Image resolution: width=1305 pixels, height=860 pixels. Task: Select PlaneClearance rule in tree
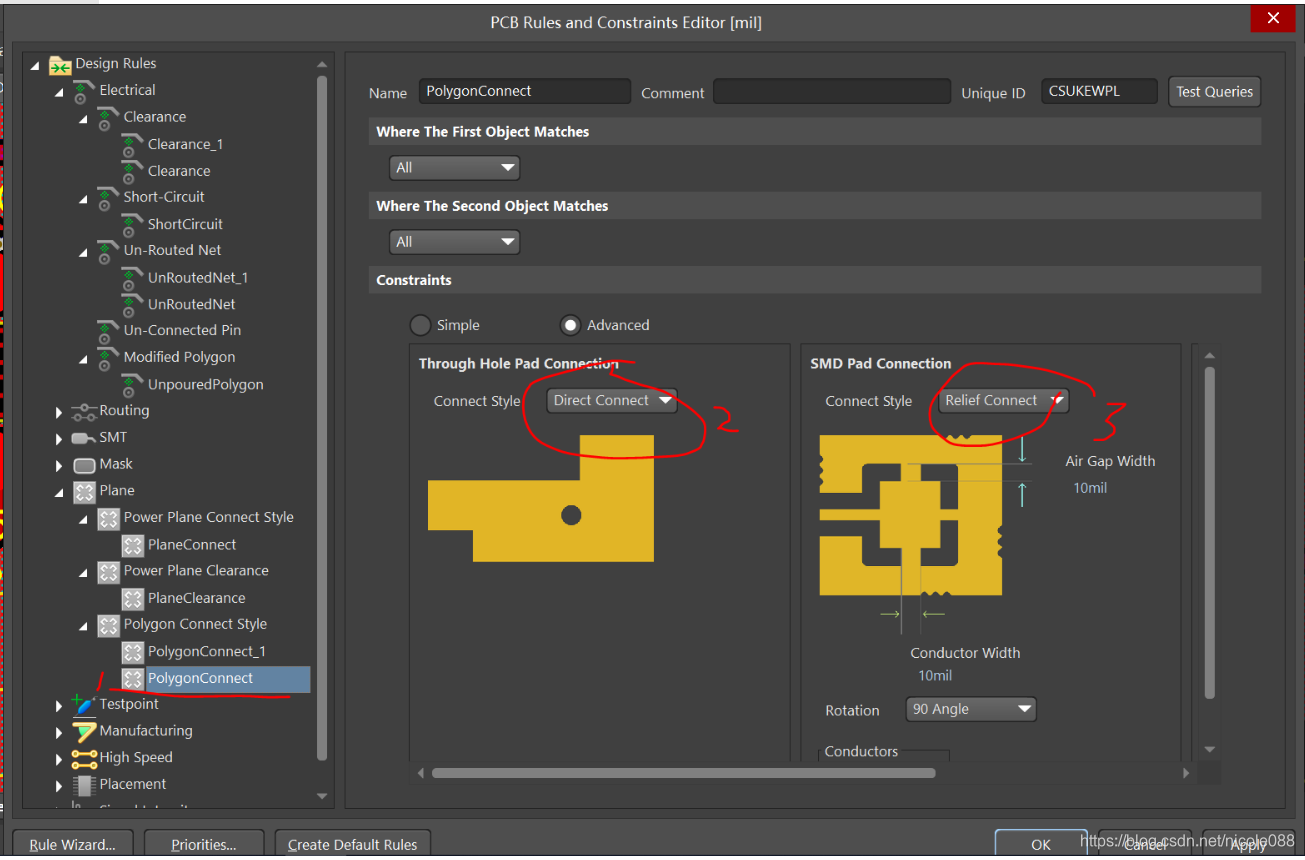click(196, 598)
